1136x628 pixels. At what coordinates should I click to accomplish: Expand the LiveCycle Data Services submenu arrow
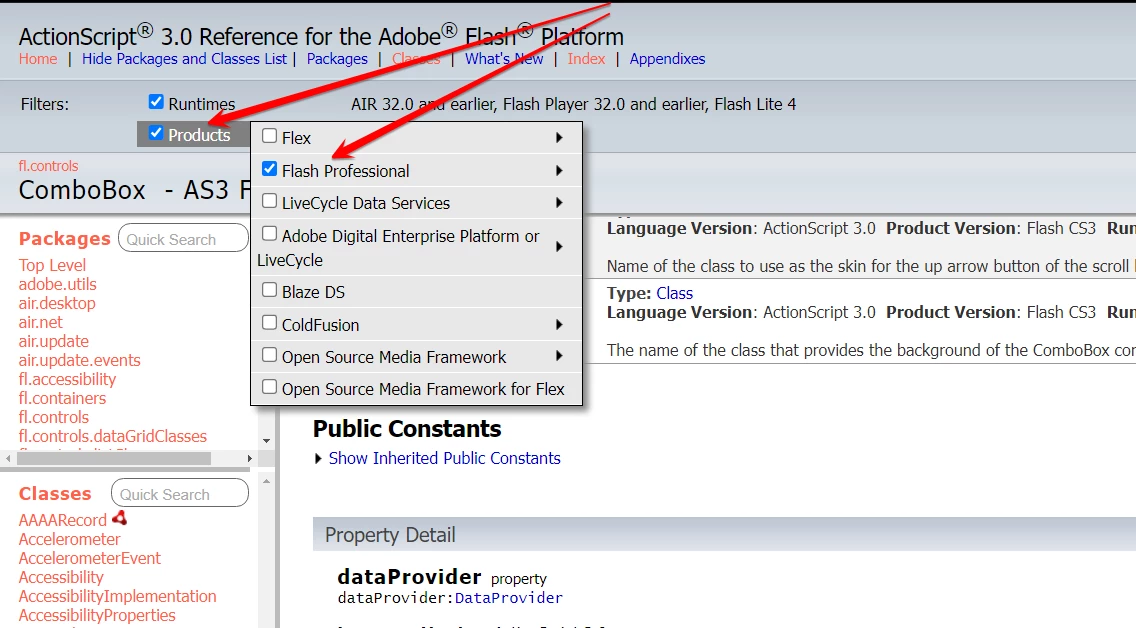pos(559,203)
